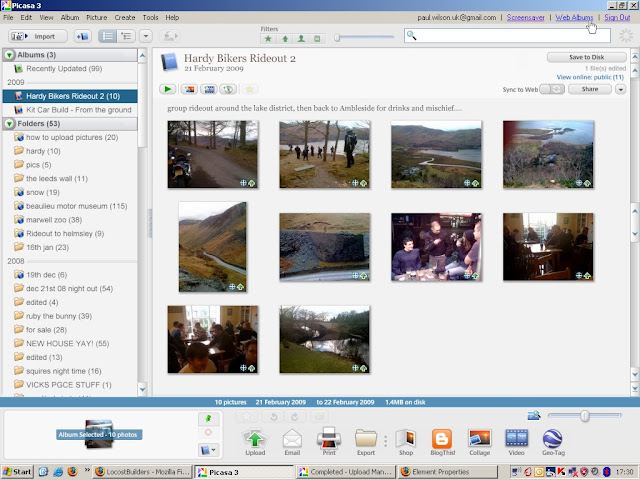640x480 pixels.
Task: Click the Upload icon in bottom toolbar
Action: [x=255, y=437]
